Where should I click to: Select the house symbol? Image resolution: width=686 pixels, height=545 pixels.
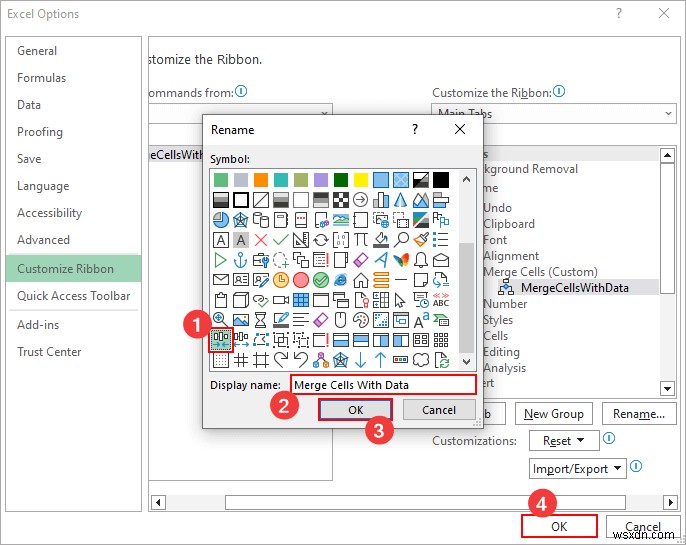(x=361, y=280)
